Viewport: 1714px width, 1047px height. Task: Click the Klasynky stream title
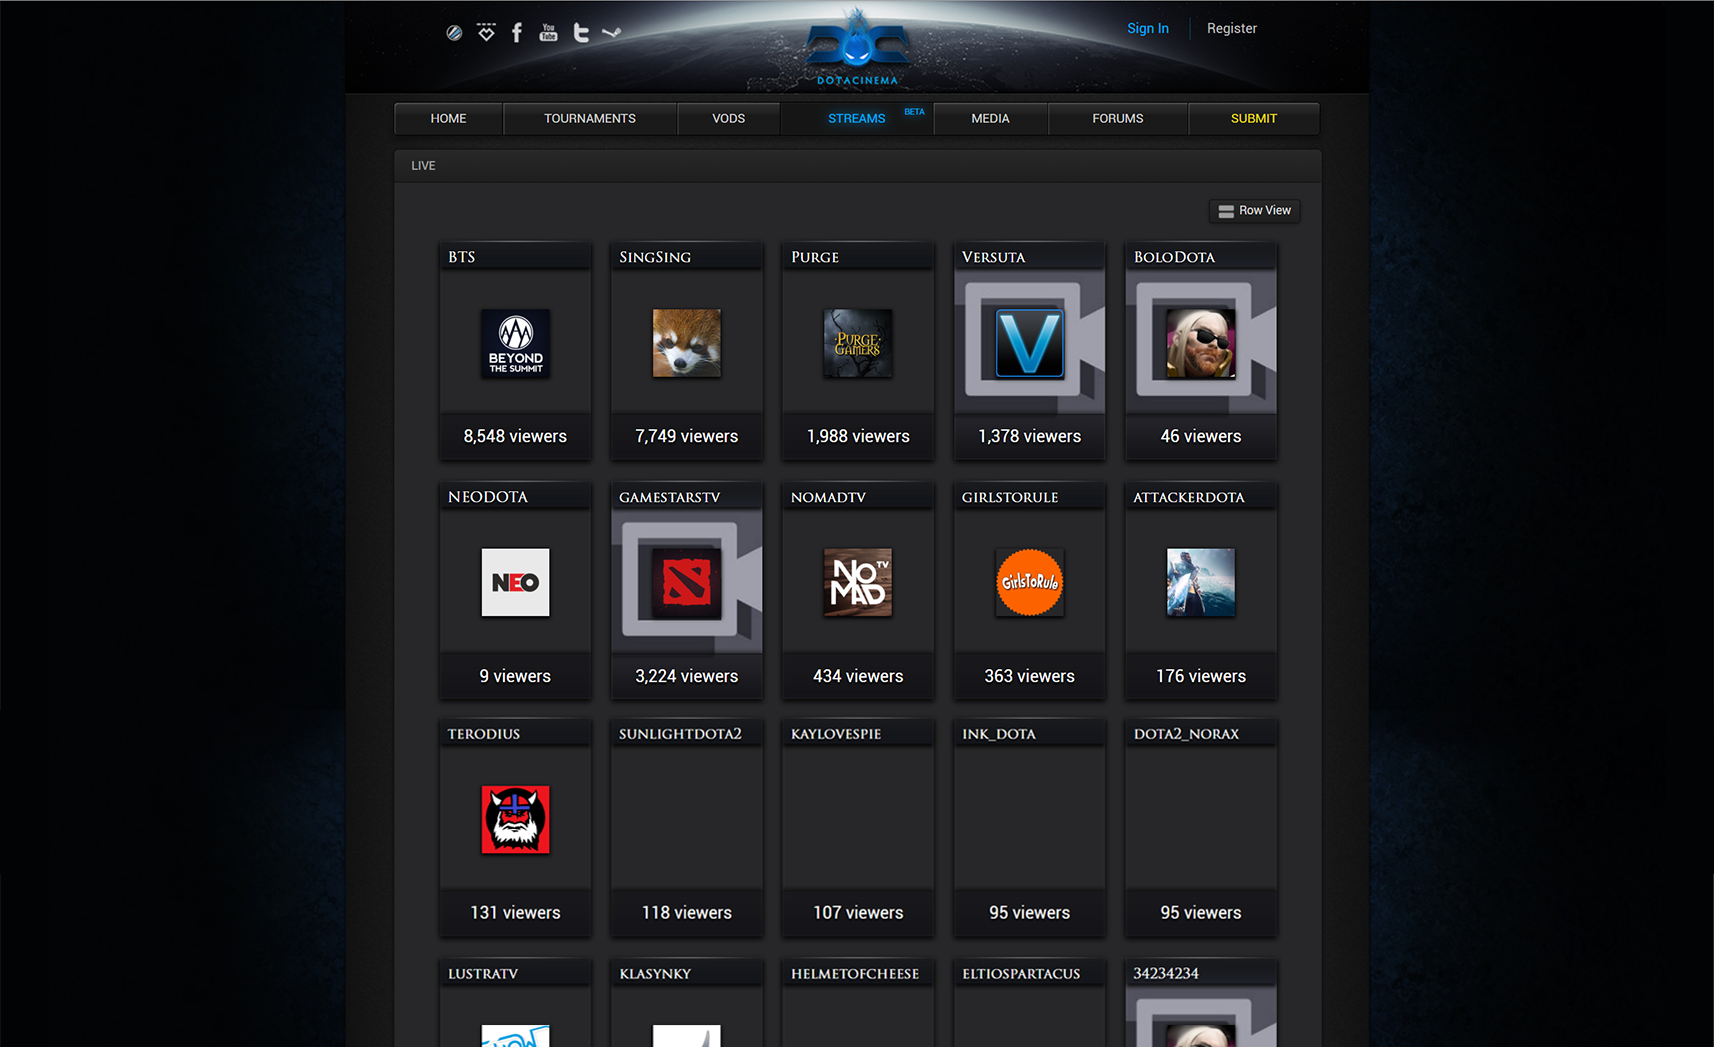655,974
